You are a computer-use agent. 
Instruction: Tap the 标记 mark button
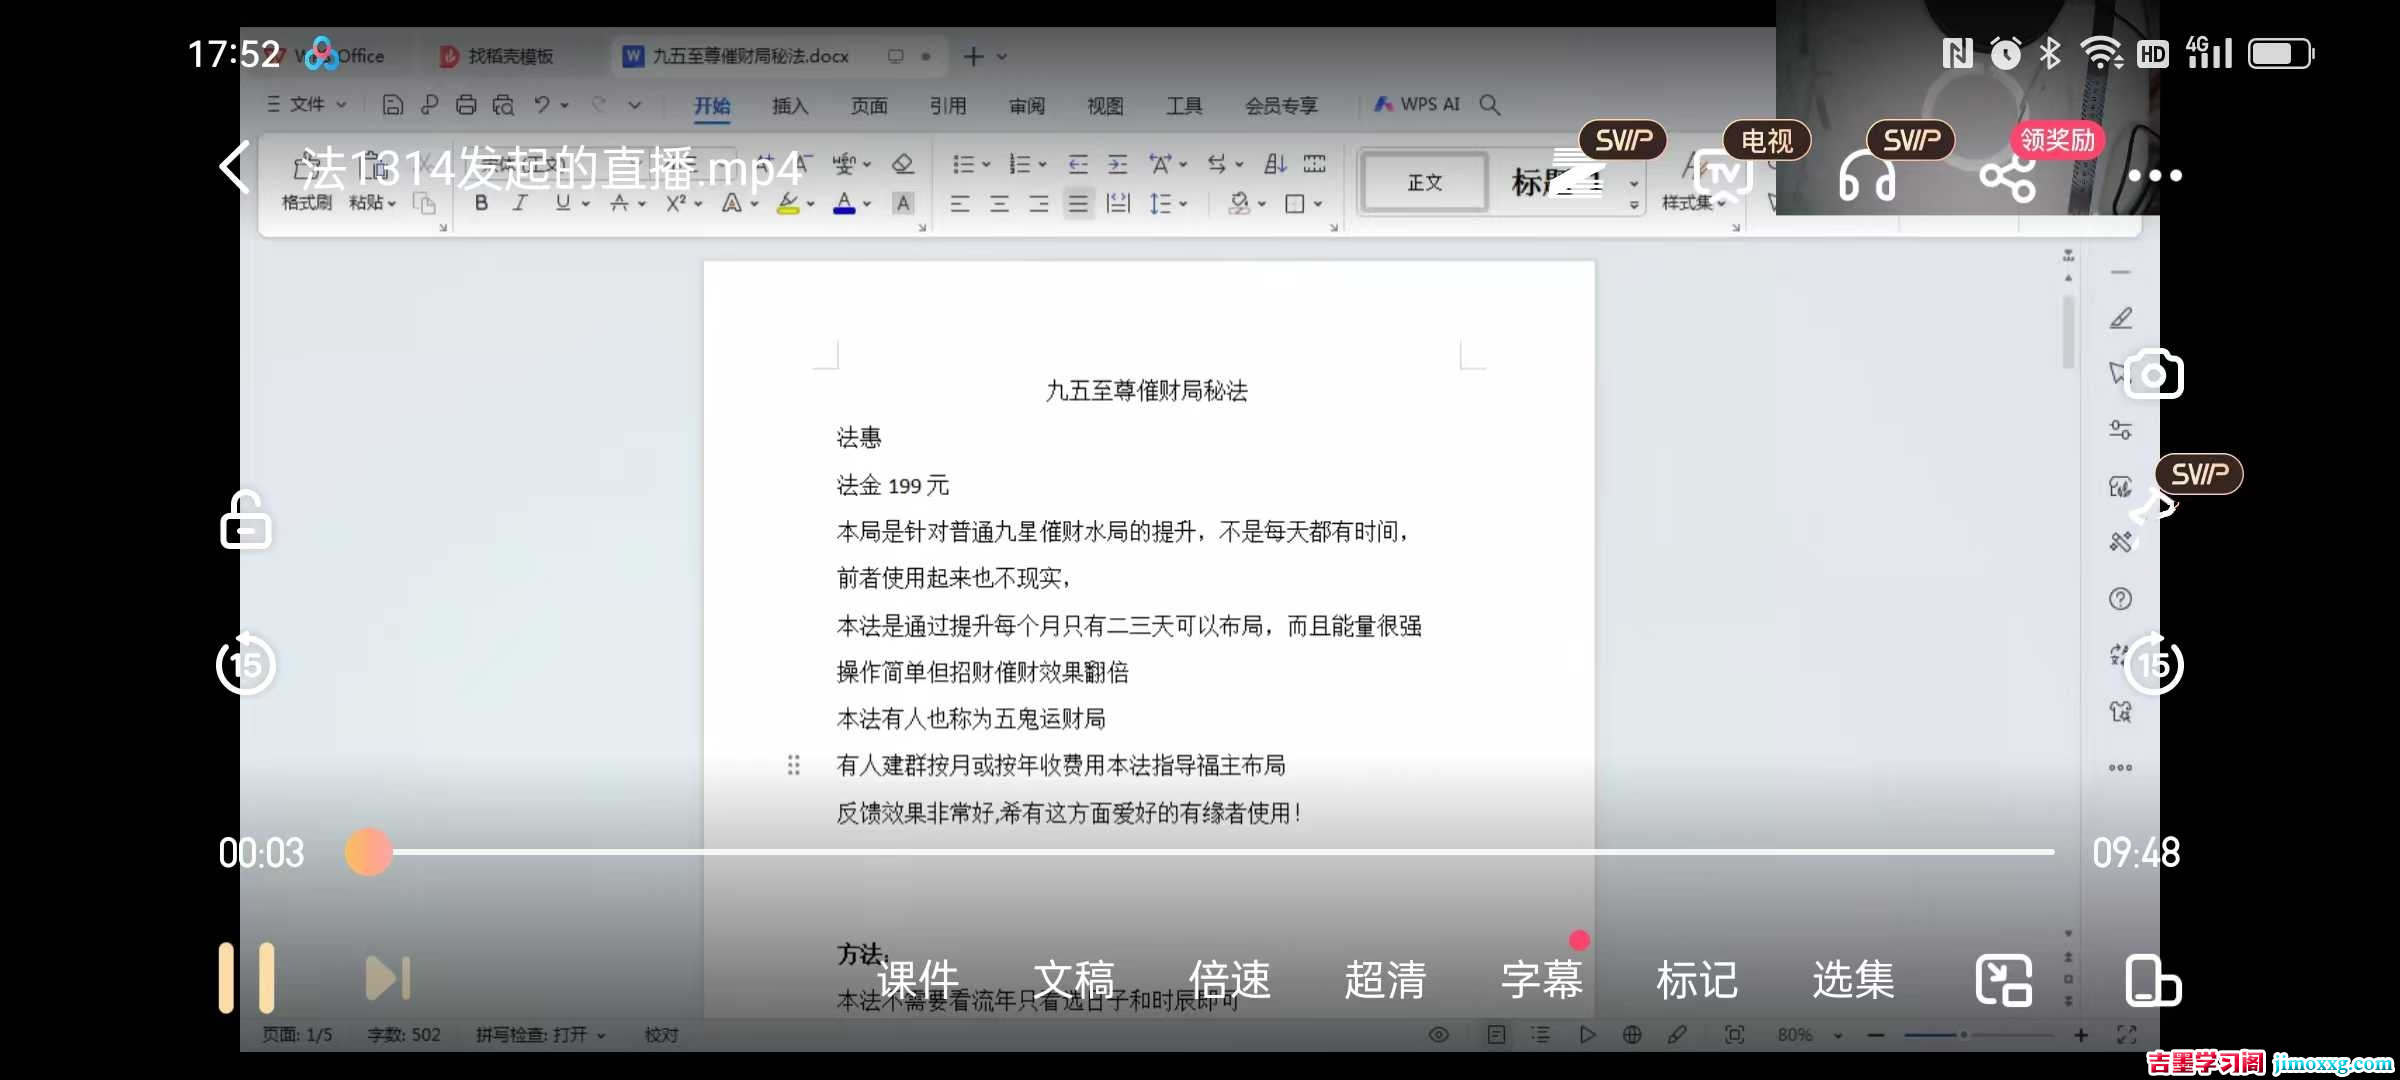pyautogui.click(x=1697, y=980)
